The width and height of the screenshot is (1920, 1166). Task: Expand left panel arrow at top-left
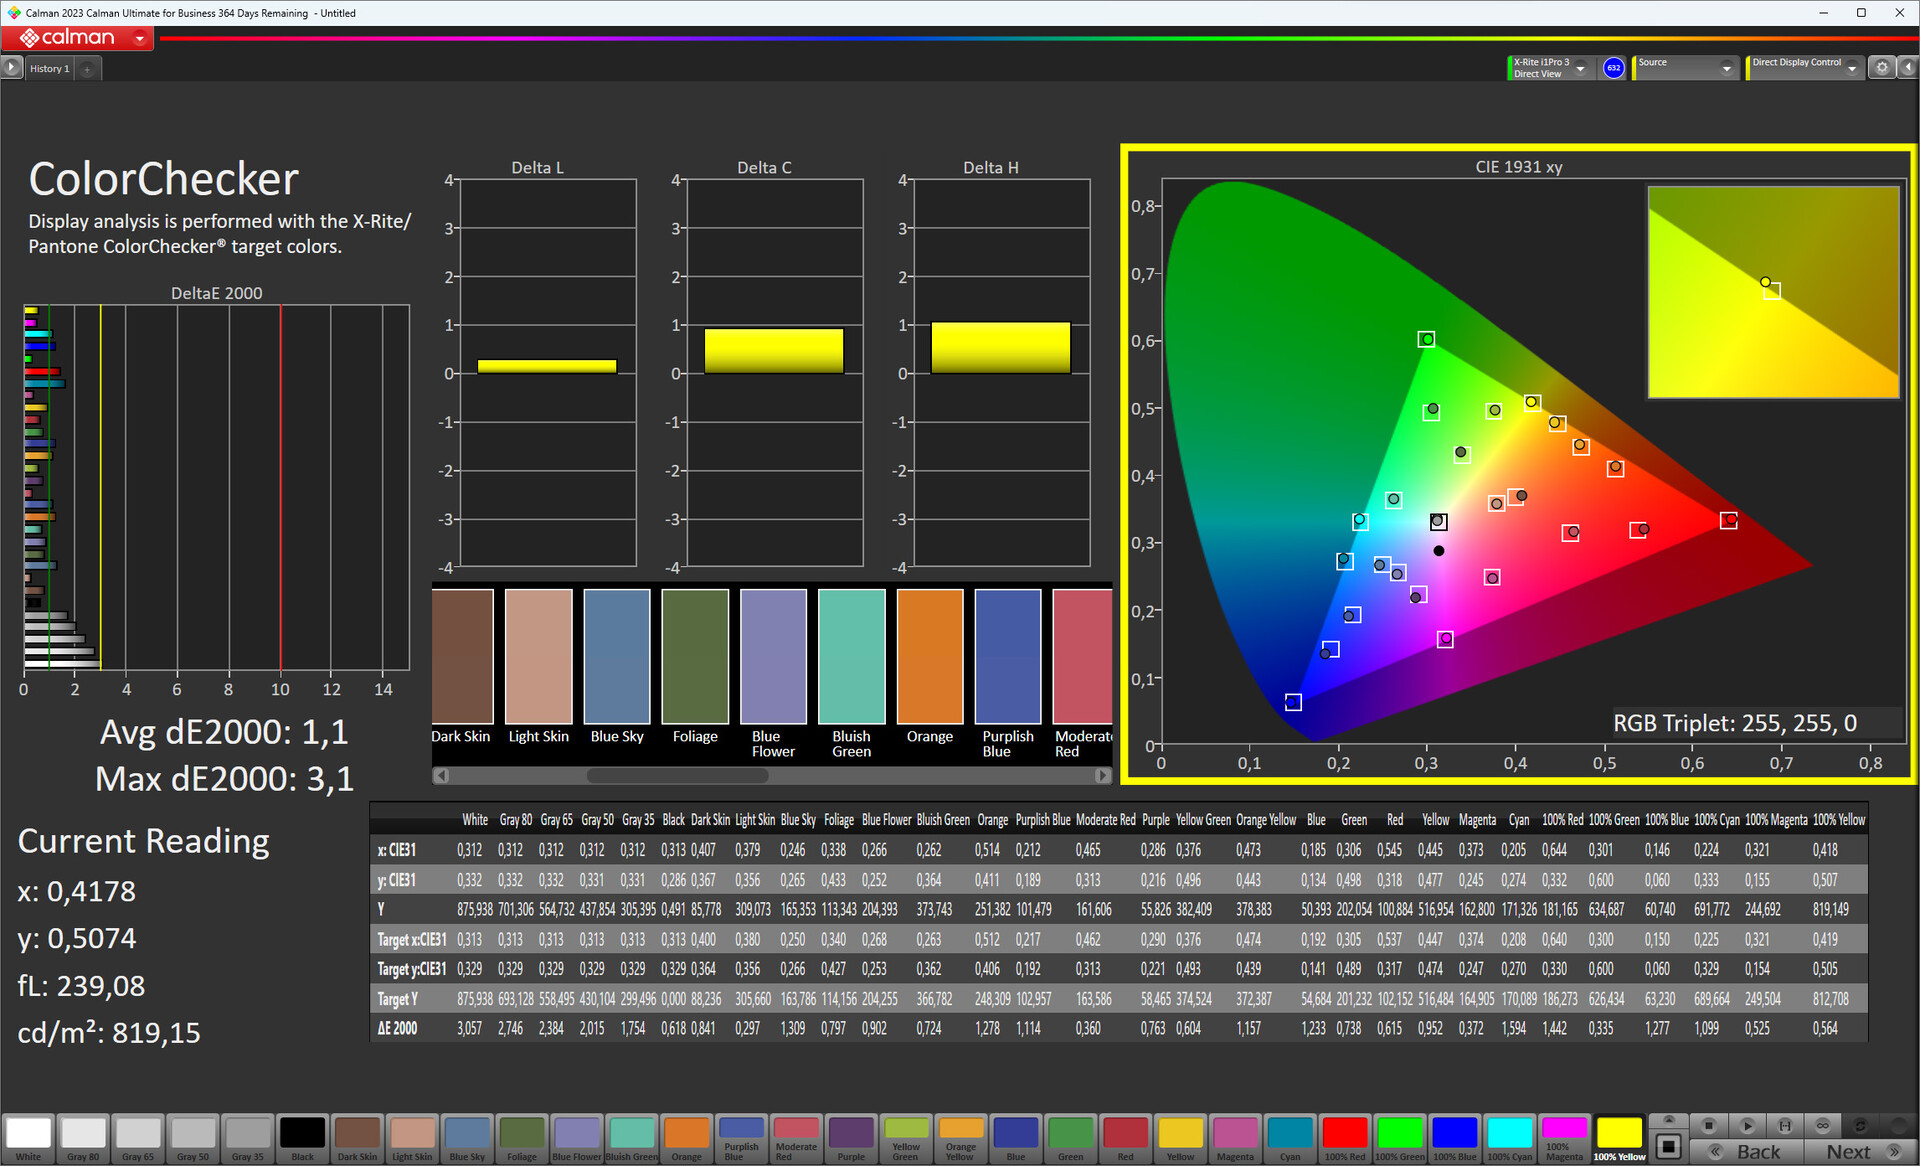click(11, 67)
